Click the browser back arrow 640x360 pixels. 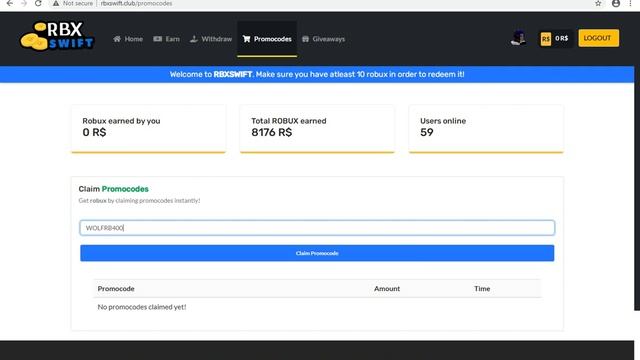[x=9, y=3]
